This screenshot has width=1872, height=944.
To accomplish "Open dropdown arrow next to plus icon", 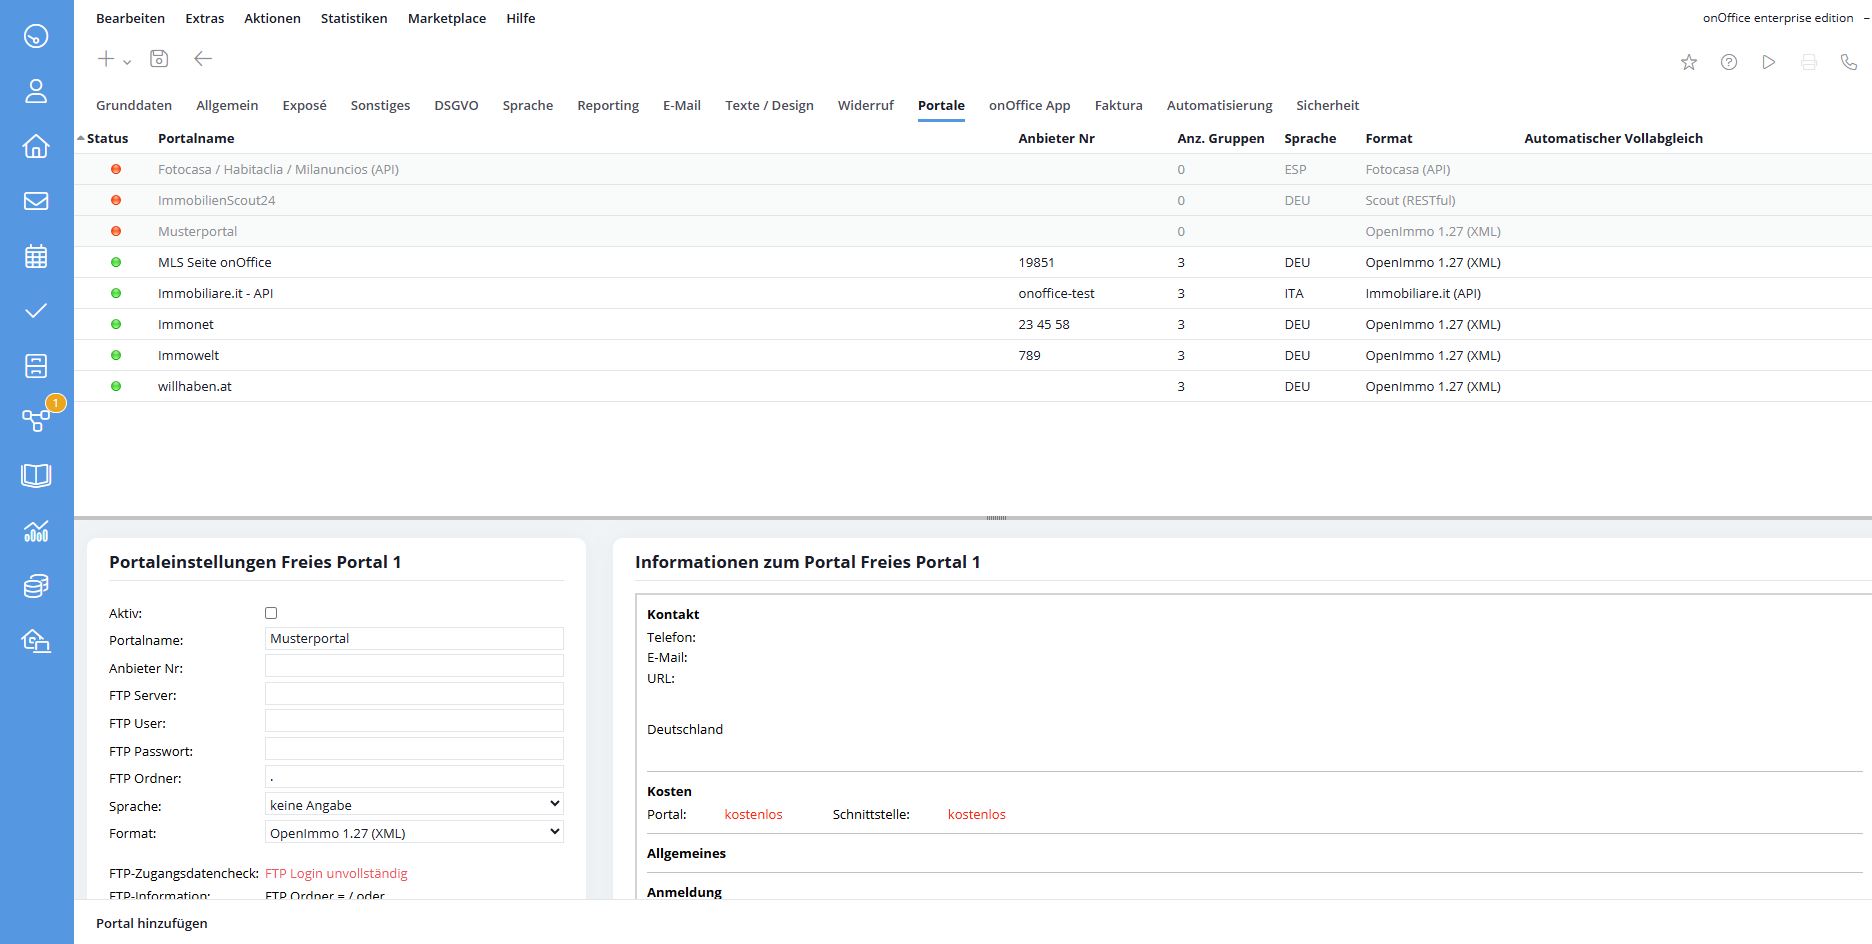I will (x=127, y=62).
